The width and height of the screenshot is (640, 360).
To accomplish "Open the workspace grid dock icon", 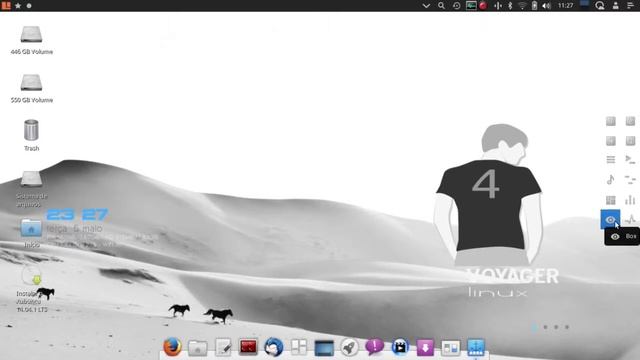I will (299, 347).
